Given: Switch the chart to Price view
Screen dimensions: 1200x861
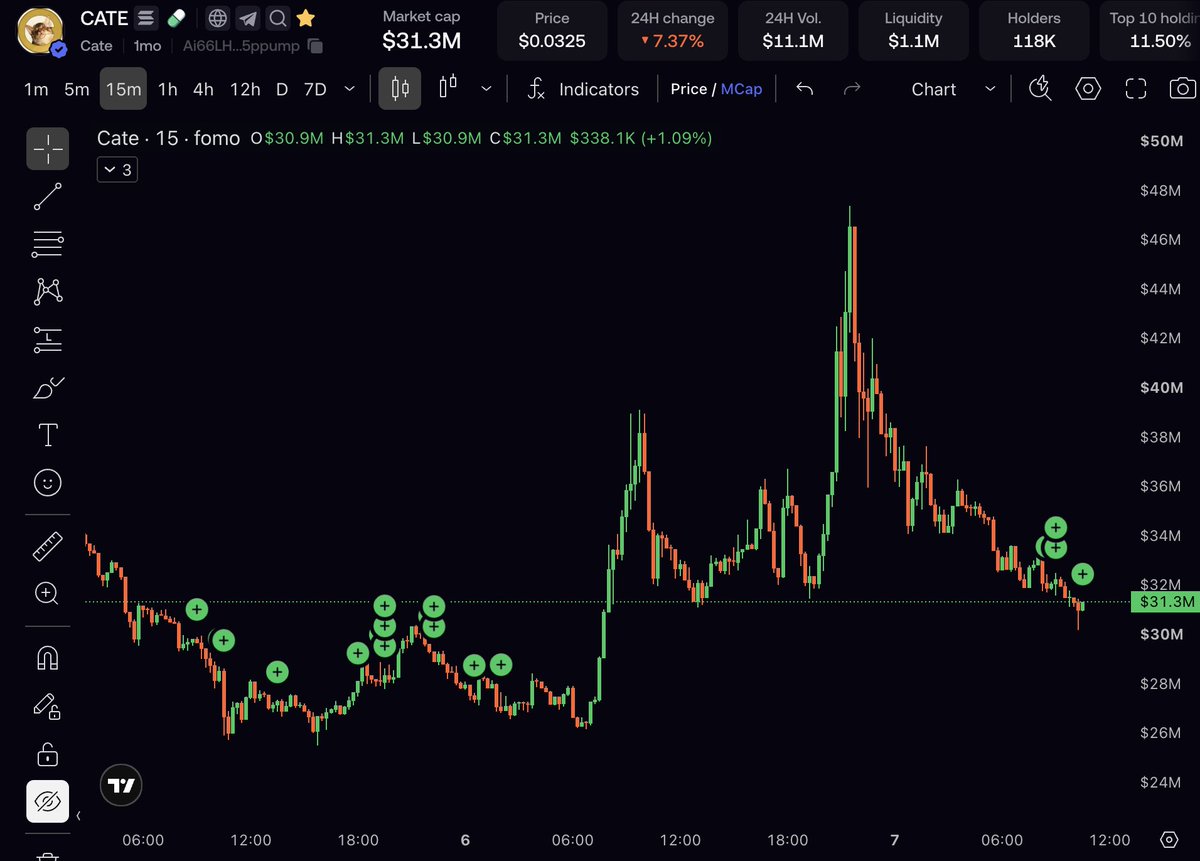Looking at the screenshot, I should 688,89.
